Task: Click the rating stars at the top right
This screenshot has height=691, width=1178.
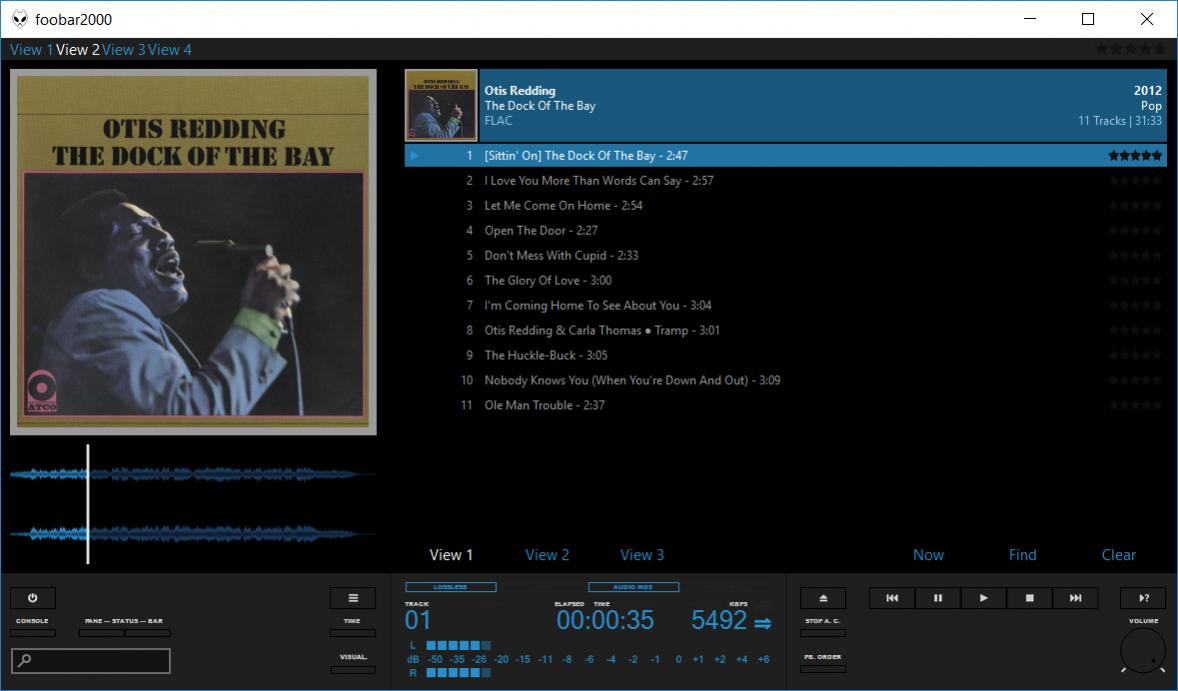Action: tap(1130, 49)
